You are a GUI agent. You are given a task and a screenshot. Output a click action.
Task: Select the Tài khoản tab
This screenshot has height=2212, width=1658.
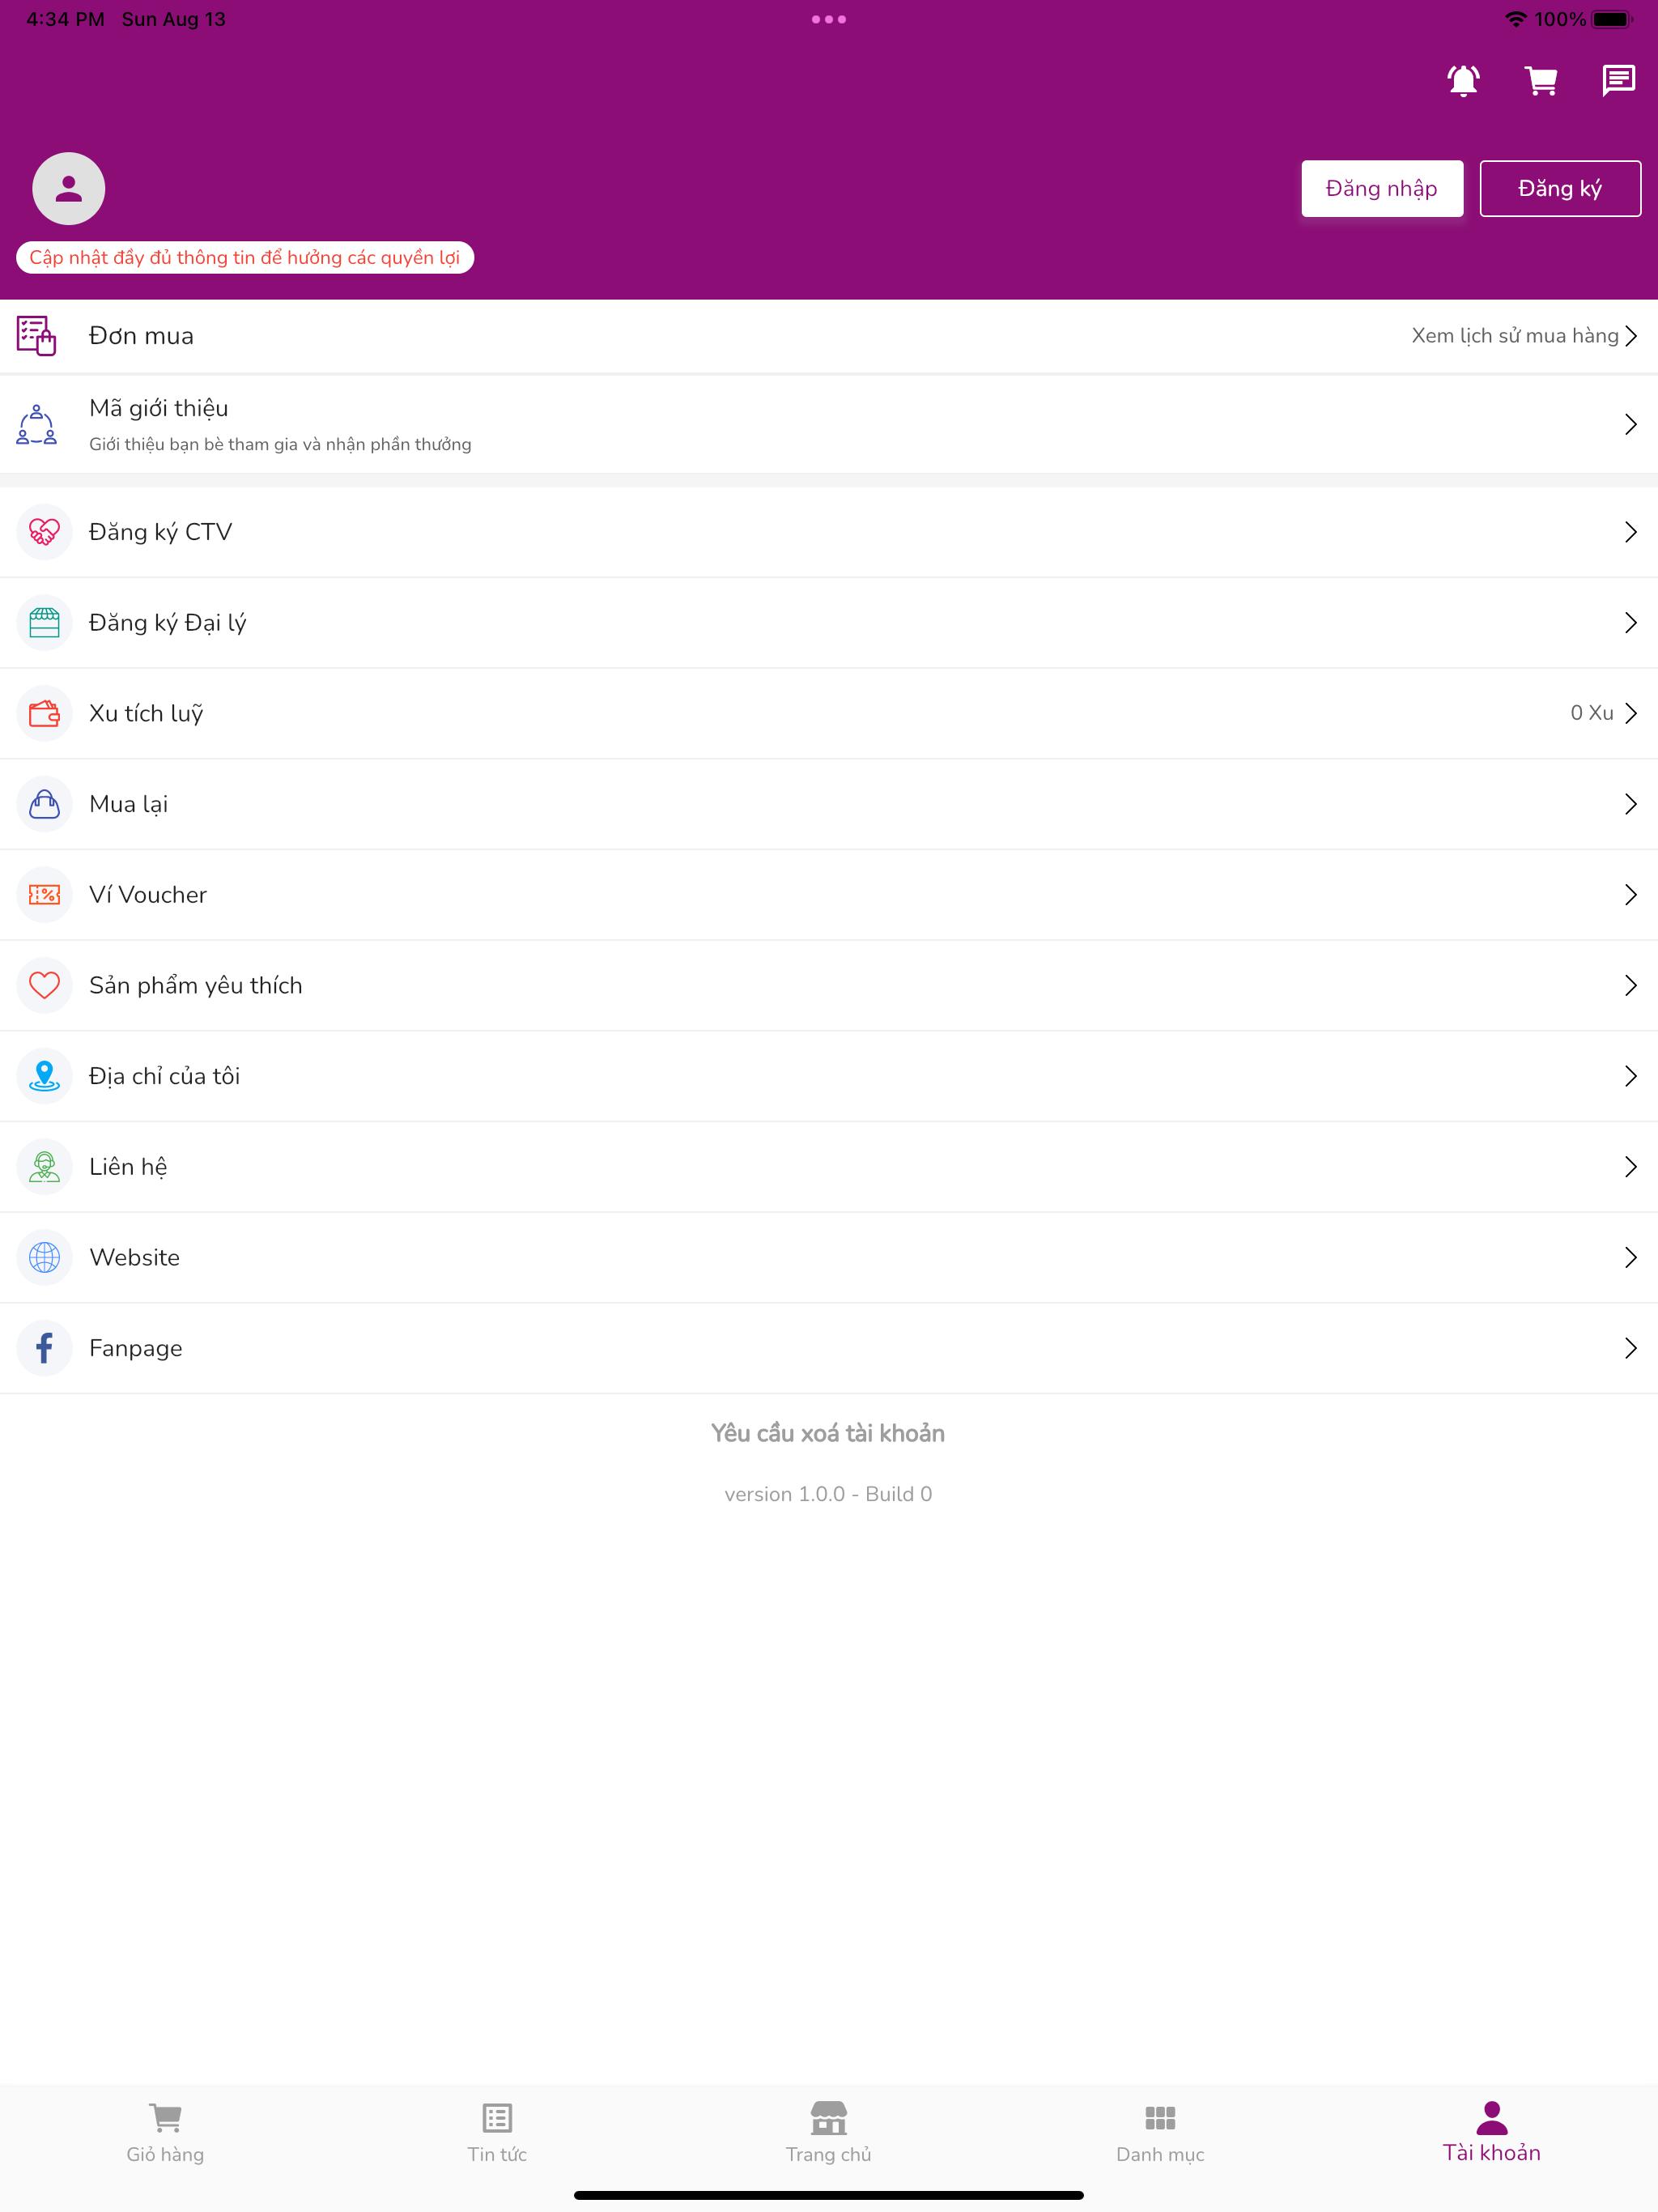pyautogui.click(x=1492, y=2132)
